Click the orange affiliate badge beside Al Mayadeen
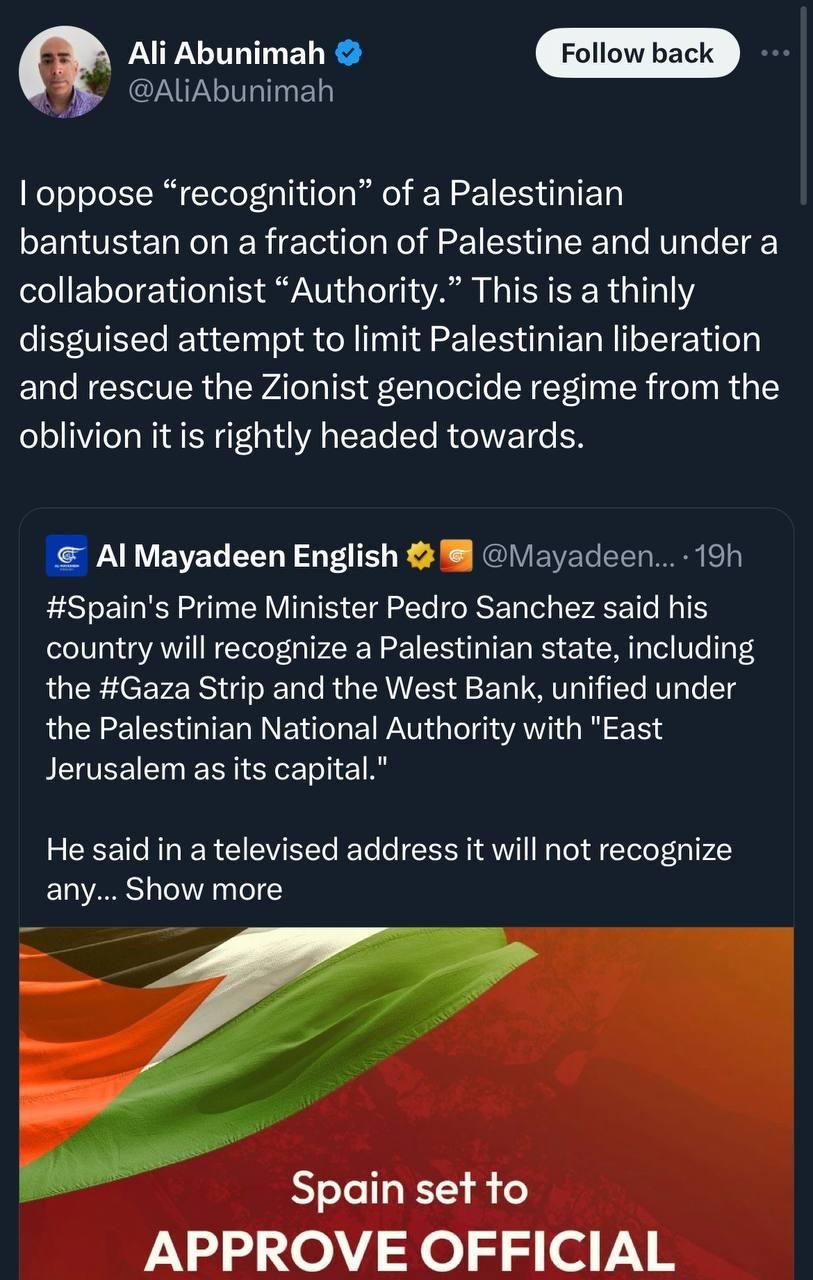Image resolution: width=813 pixels, height=1280 pixels. click(456, 556)
